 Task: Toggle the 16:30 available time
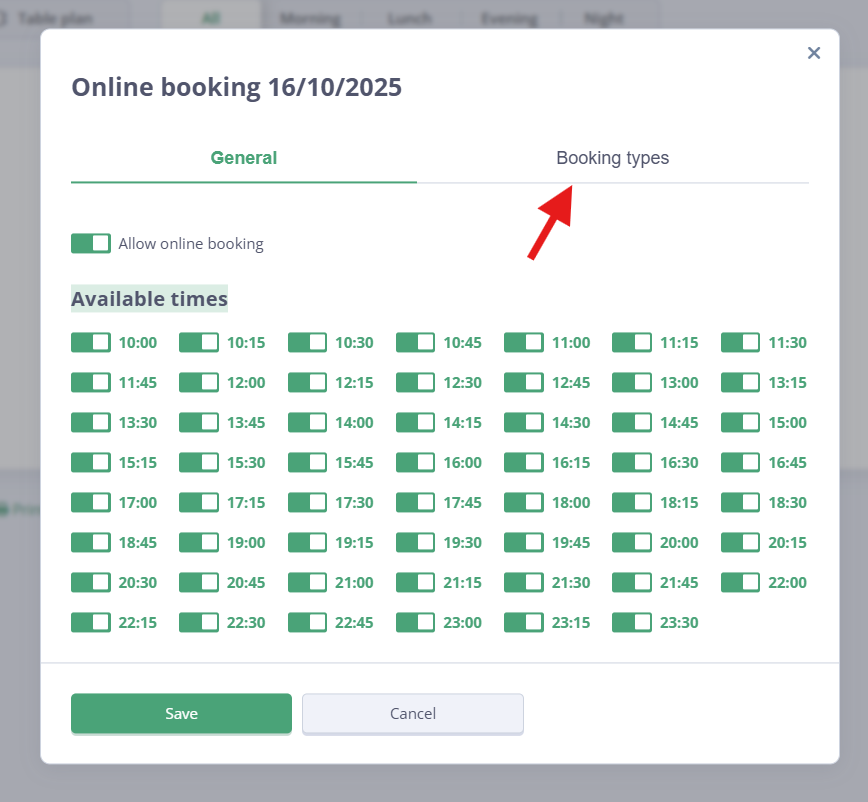pyautogui.click(x=632, y=462)
